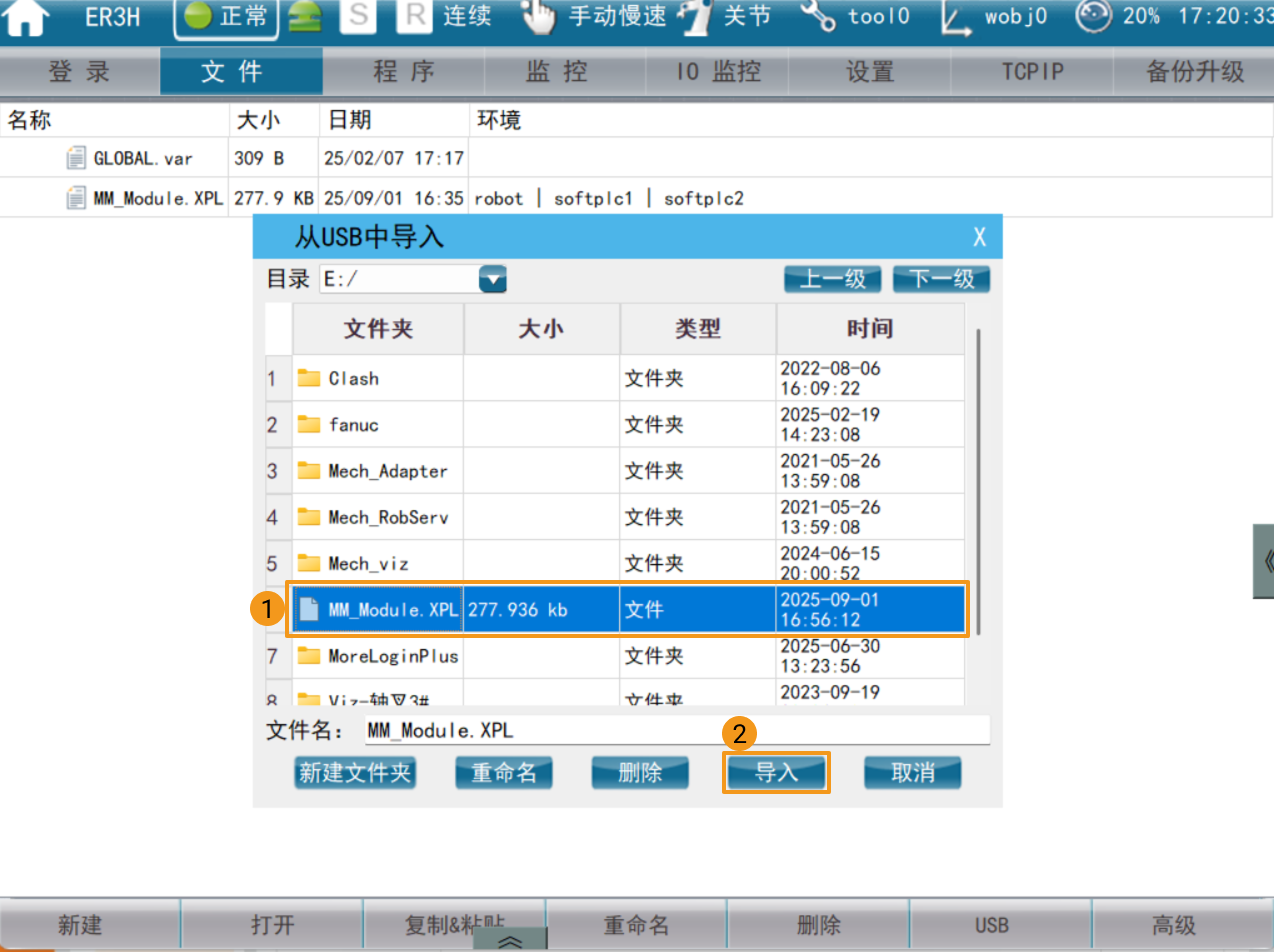Click the Mech_Adapter folder icon
The image size is (1274, 952).
[309, 471]
